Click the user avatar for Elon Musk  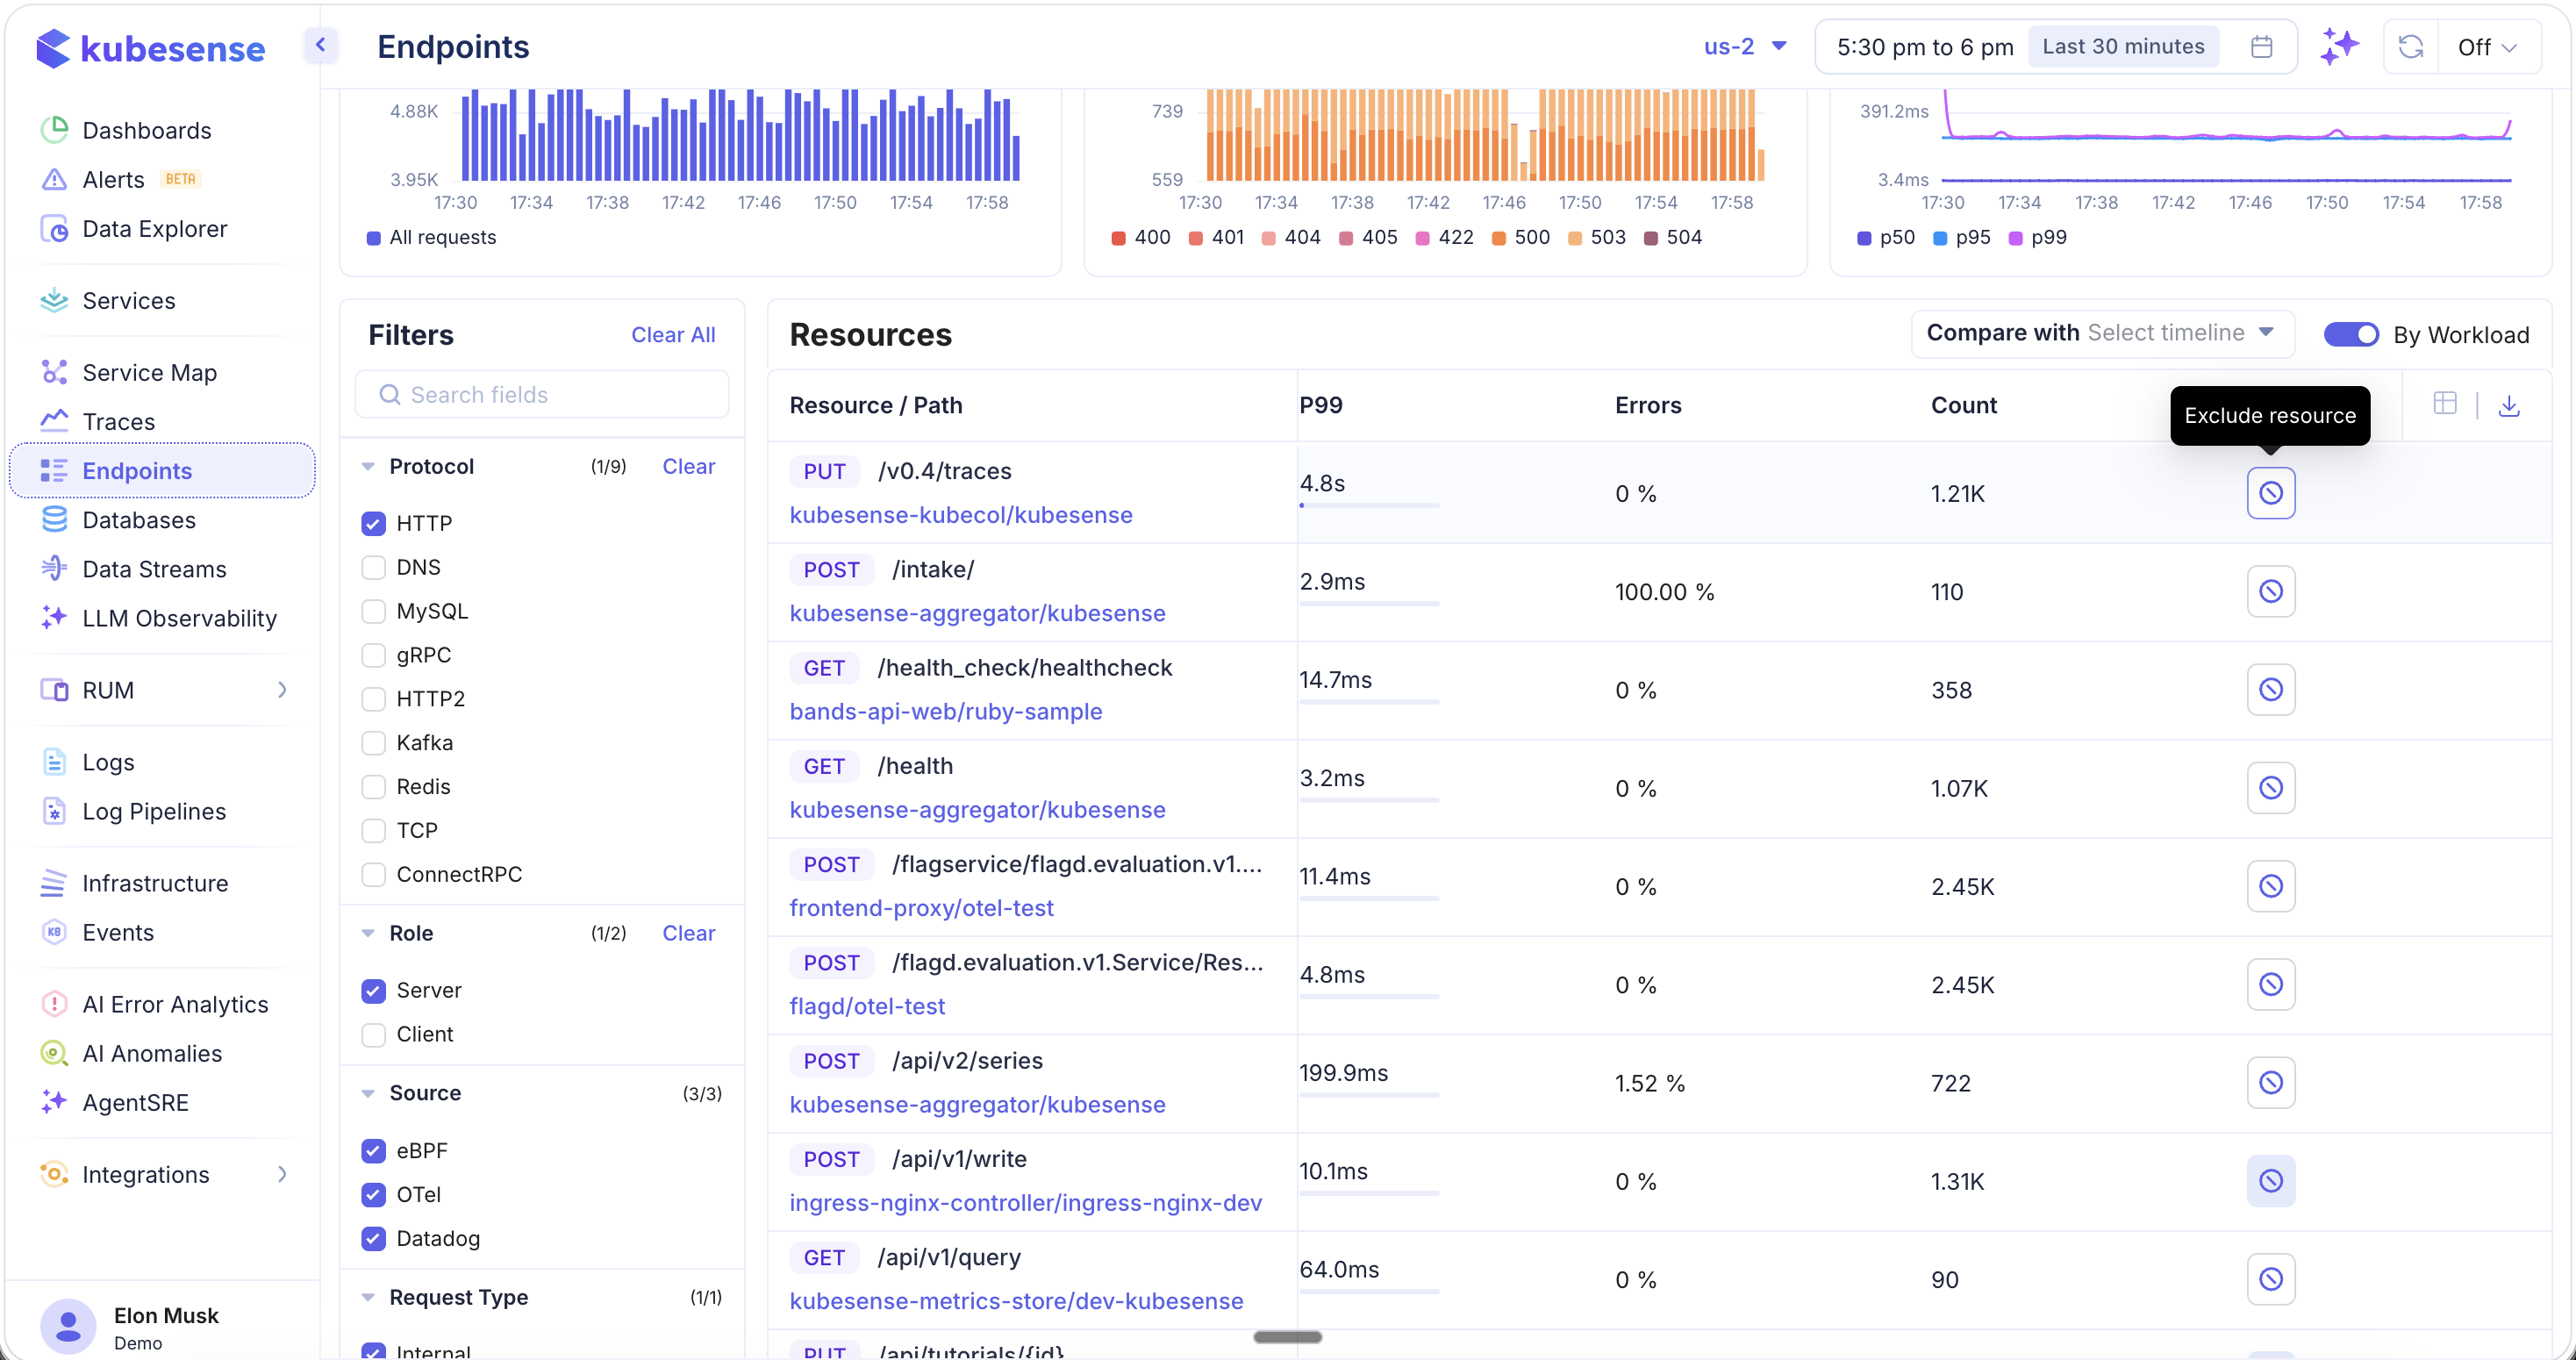(68, 1326)
